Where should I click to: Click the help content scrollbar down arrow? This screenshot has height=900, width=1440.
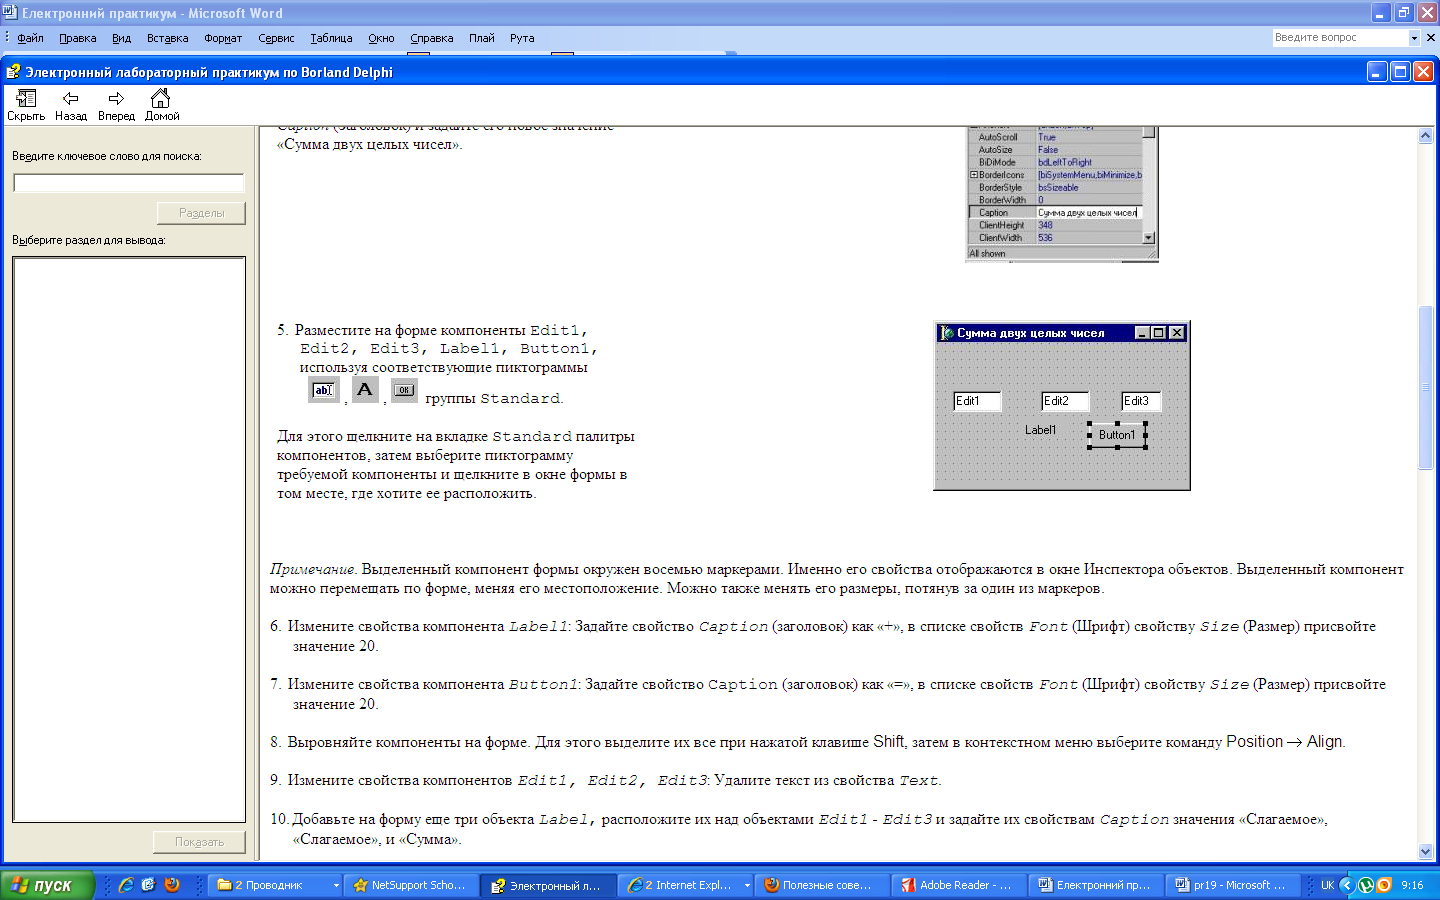click(x=1425, y=852)
